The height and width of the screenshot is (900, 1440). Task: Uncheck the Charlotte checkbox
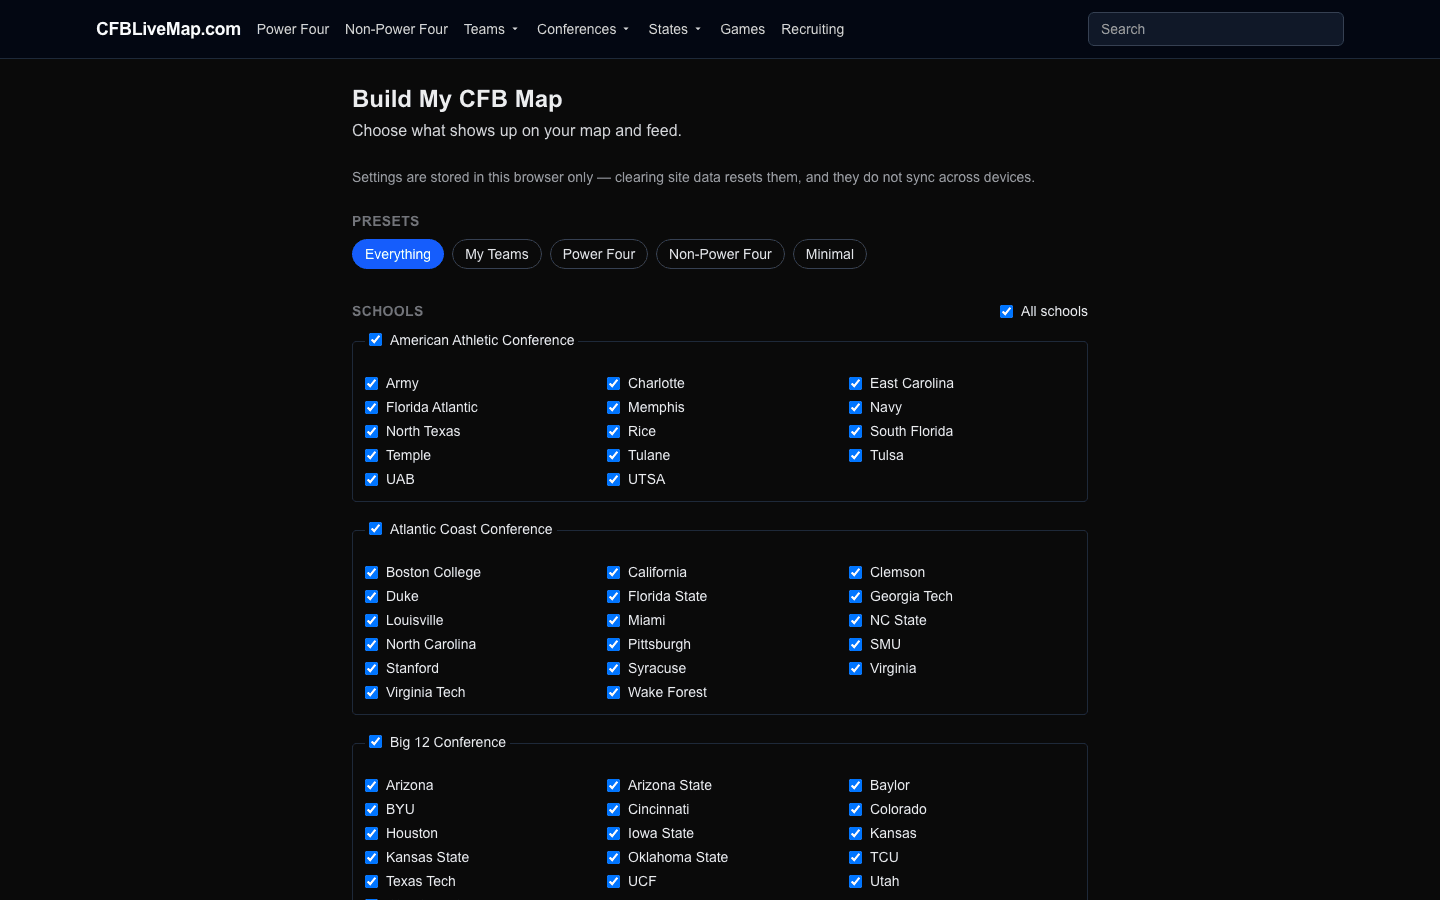point(613,383)
